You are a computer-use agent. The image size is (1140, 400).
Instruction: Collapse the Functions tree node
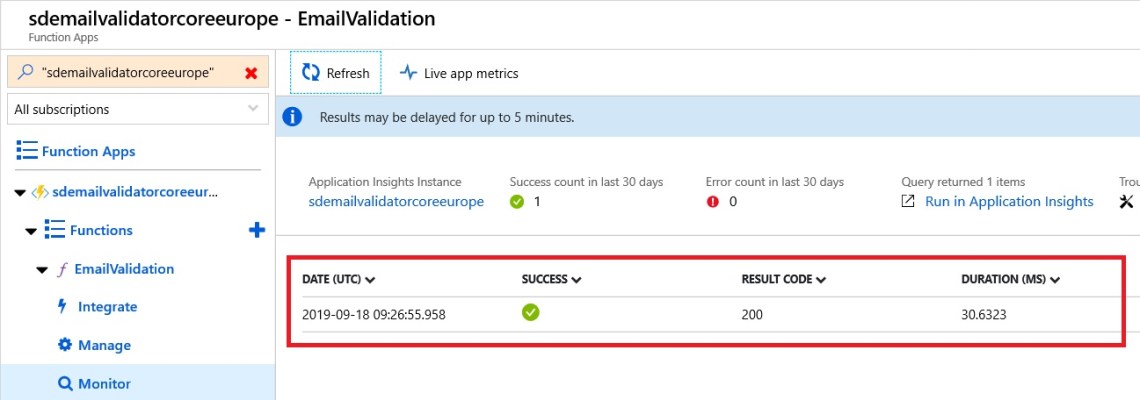pyautogui.click(x=31, y=231)
